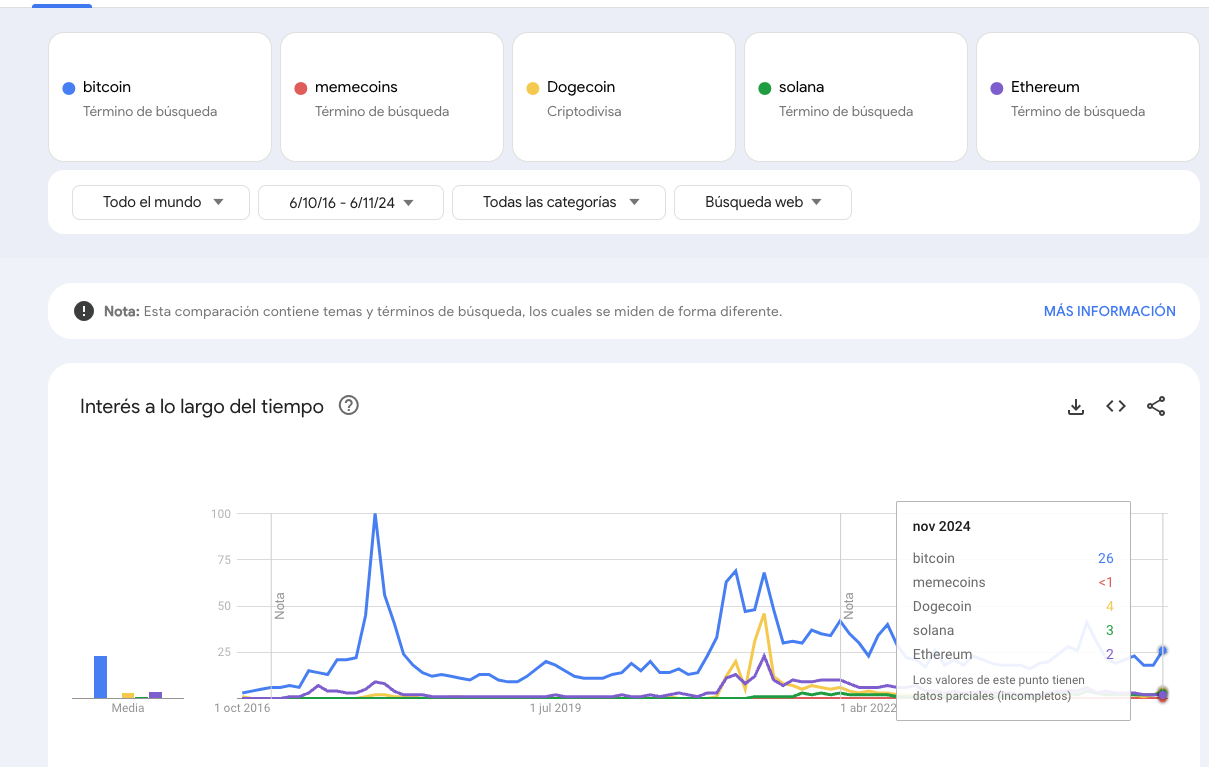
Task: Click the 100 y-axis label
Action: point(220,514)
